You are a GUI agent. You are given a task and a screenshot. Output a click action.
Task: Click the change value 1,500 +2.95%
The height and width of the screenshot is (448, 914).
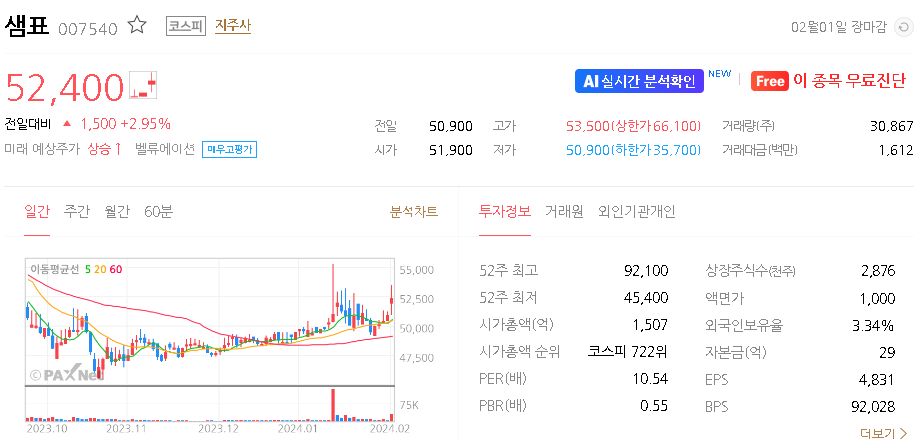pyautogui.click(x=125, y=124)
